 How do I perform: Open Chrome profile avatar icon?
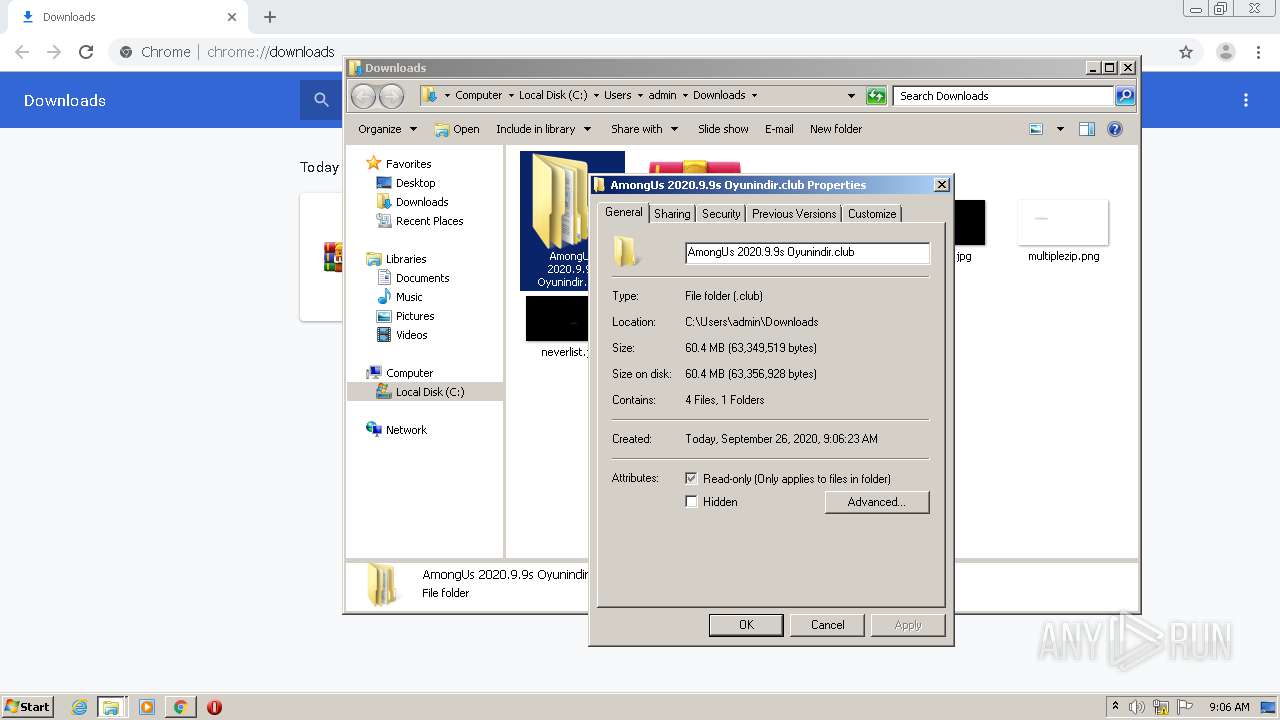(x=1225, y=52)
